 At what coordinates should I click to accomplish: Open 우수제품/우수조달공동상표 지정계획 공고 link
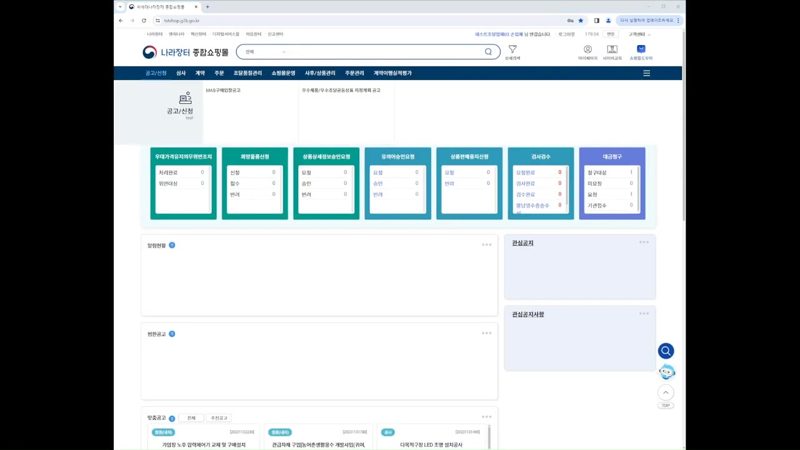pyautogui.click(x=341, y=90)
